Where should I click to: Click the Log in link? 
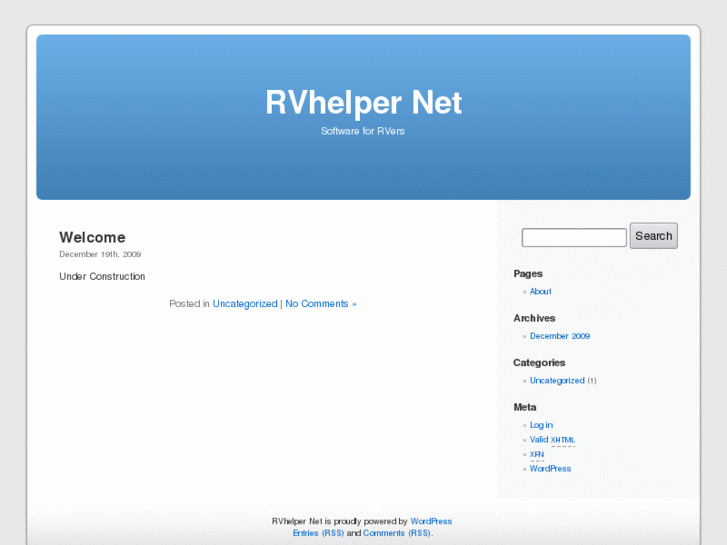point(542,425)
